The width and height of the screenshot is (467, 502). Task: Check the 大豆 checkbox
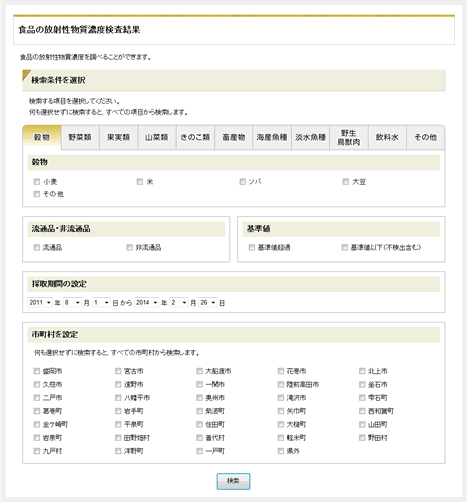[346, 182]
